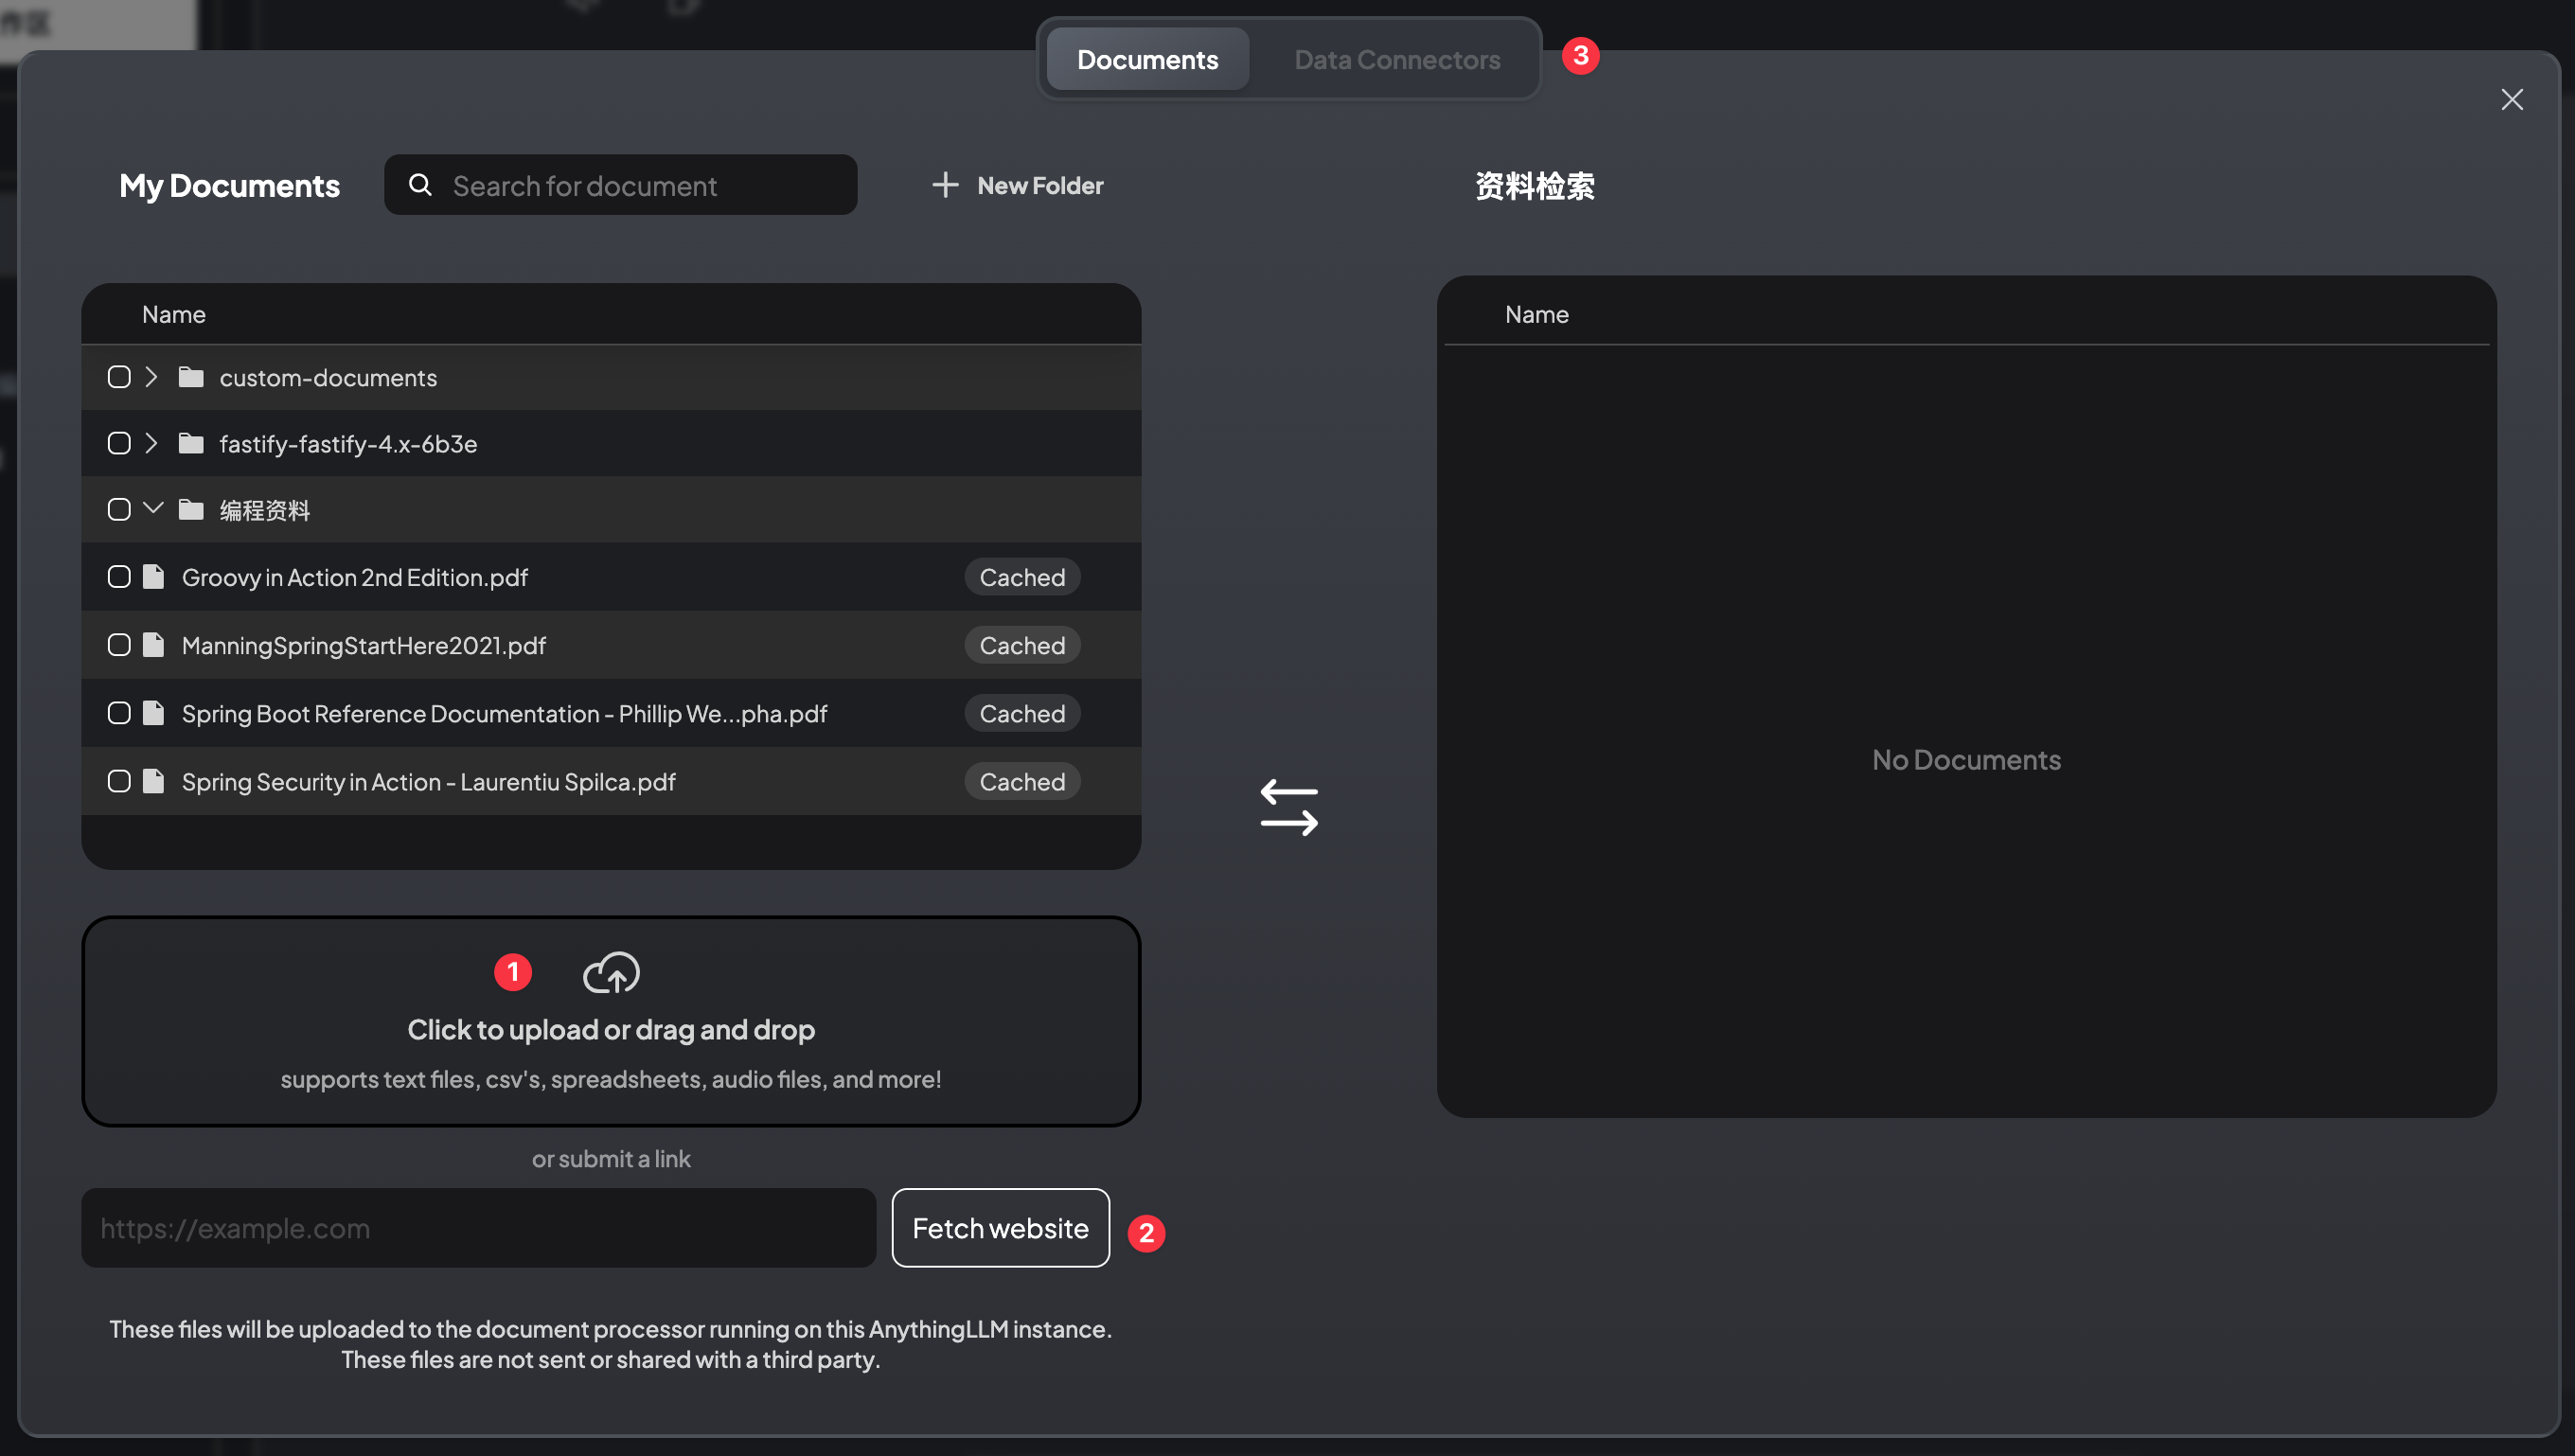The width and height of the screenshot is (2575, 1456).
Task: Expand the fastify-fastify-4.x-6b3e folder chevron
Action: 152,443
